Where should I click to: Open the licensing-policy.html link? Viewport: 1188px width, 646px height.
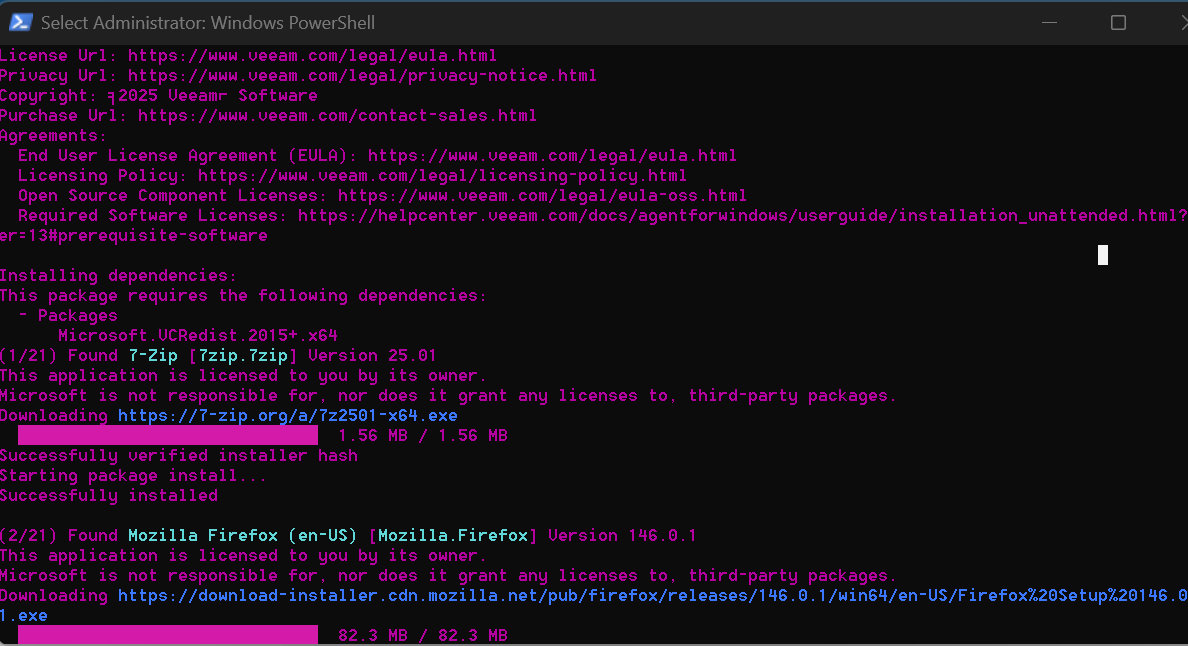pos(442,176)
